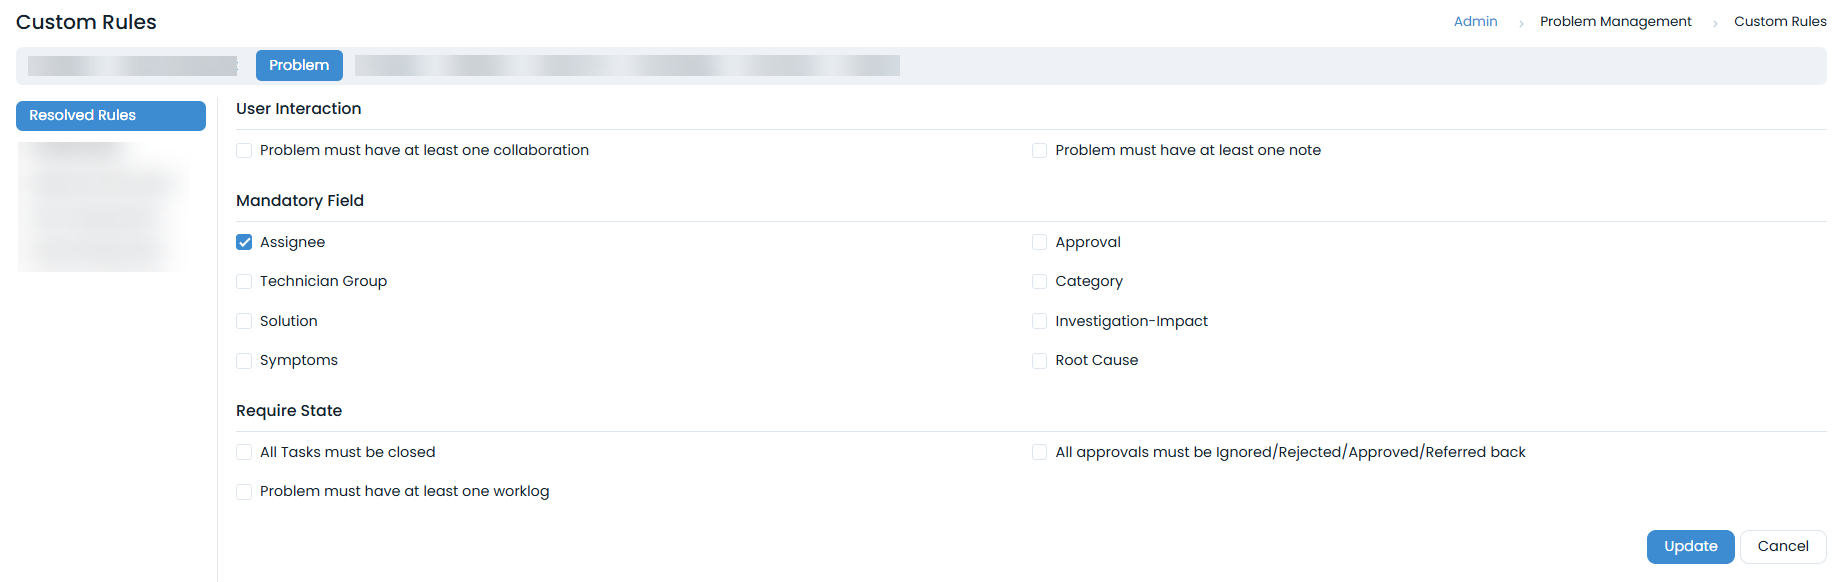The image size is (1839, 582).
Task: Require at least one note
Action: click(1039, 151)
